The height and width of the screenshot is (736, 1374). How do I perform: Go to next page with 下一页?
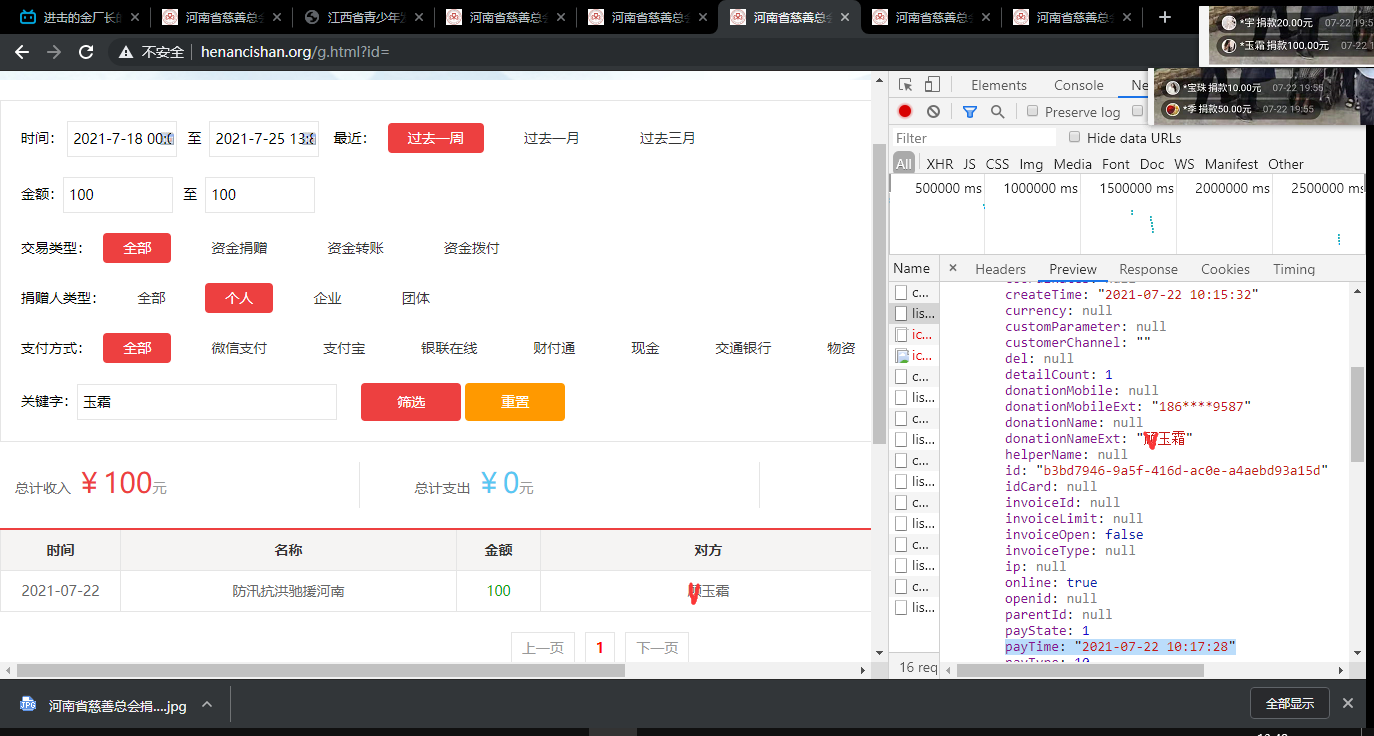click(x=657, y=648)
